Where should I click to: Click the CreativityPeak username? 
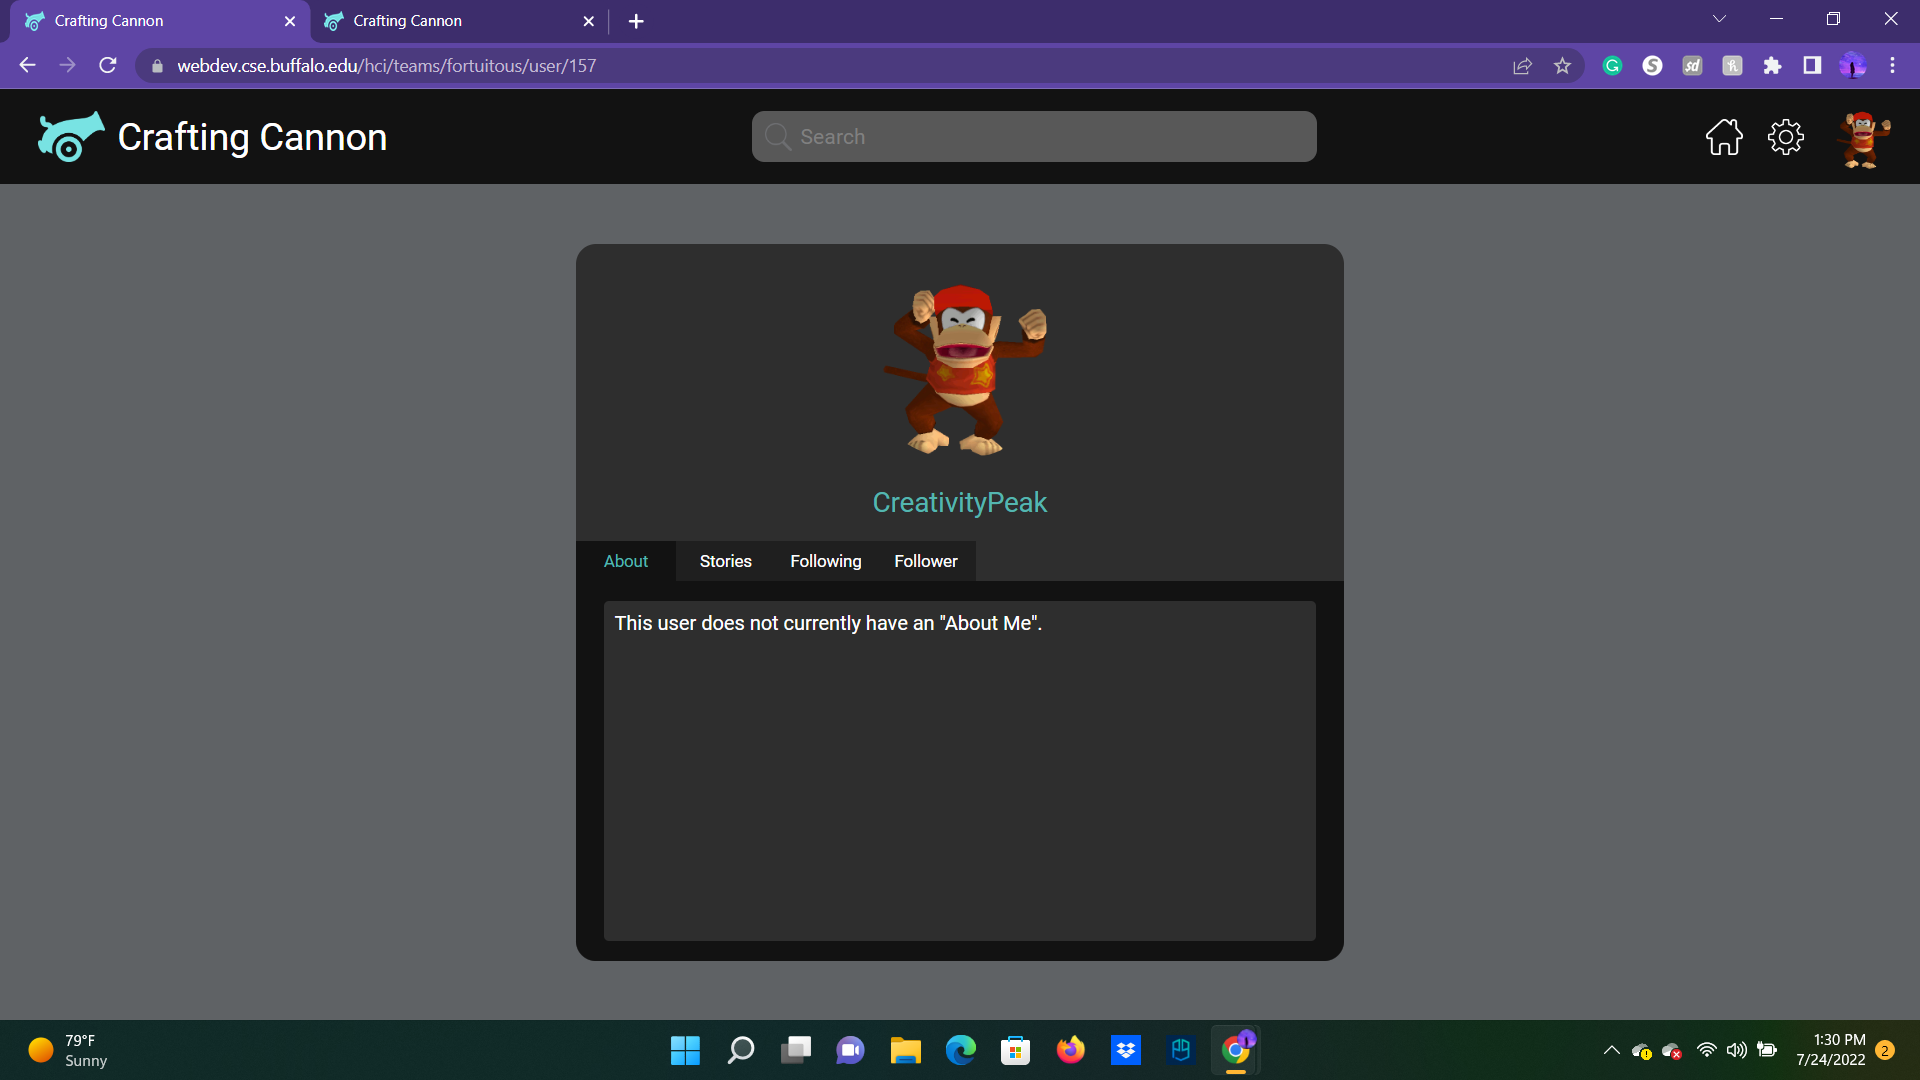coord(960,502)
